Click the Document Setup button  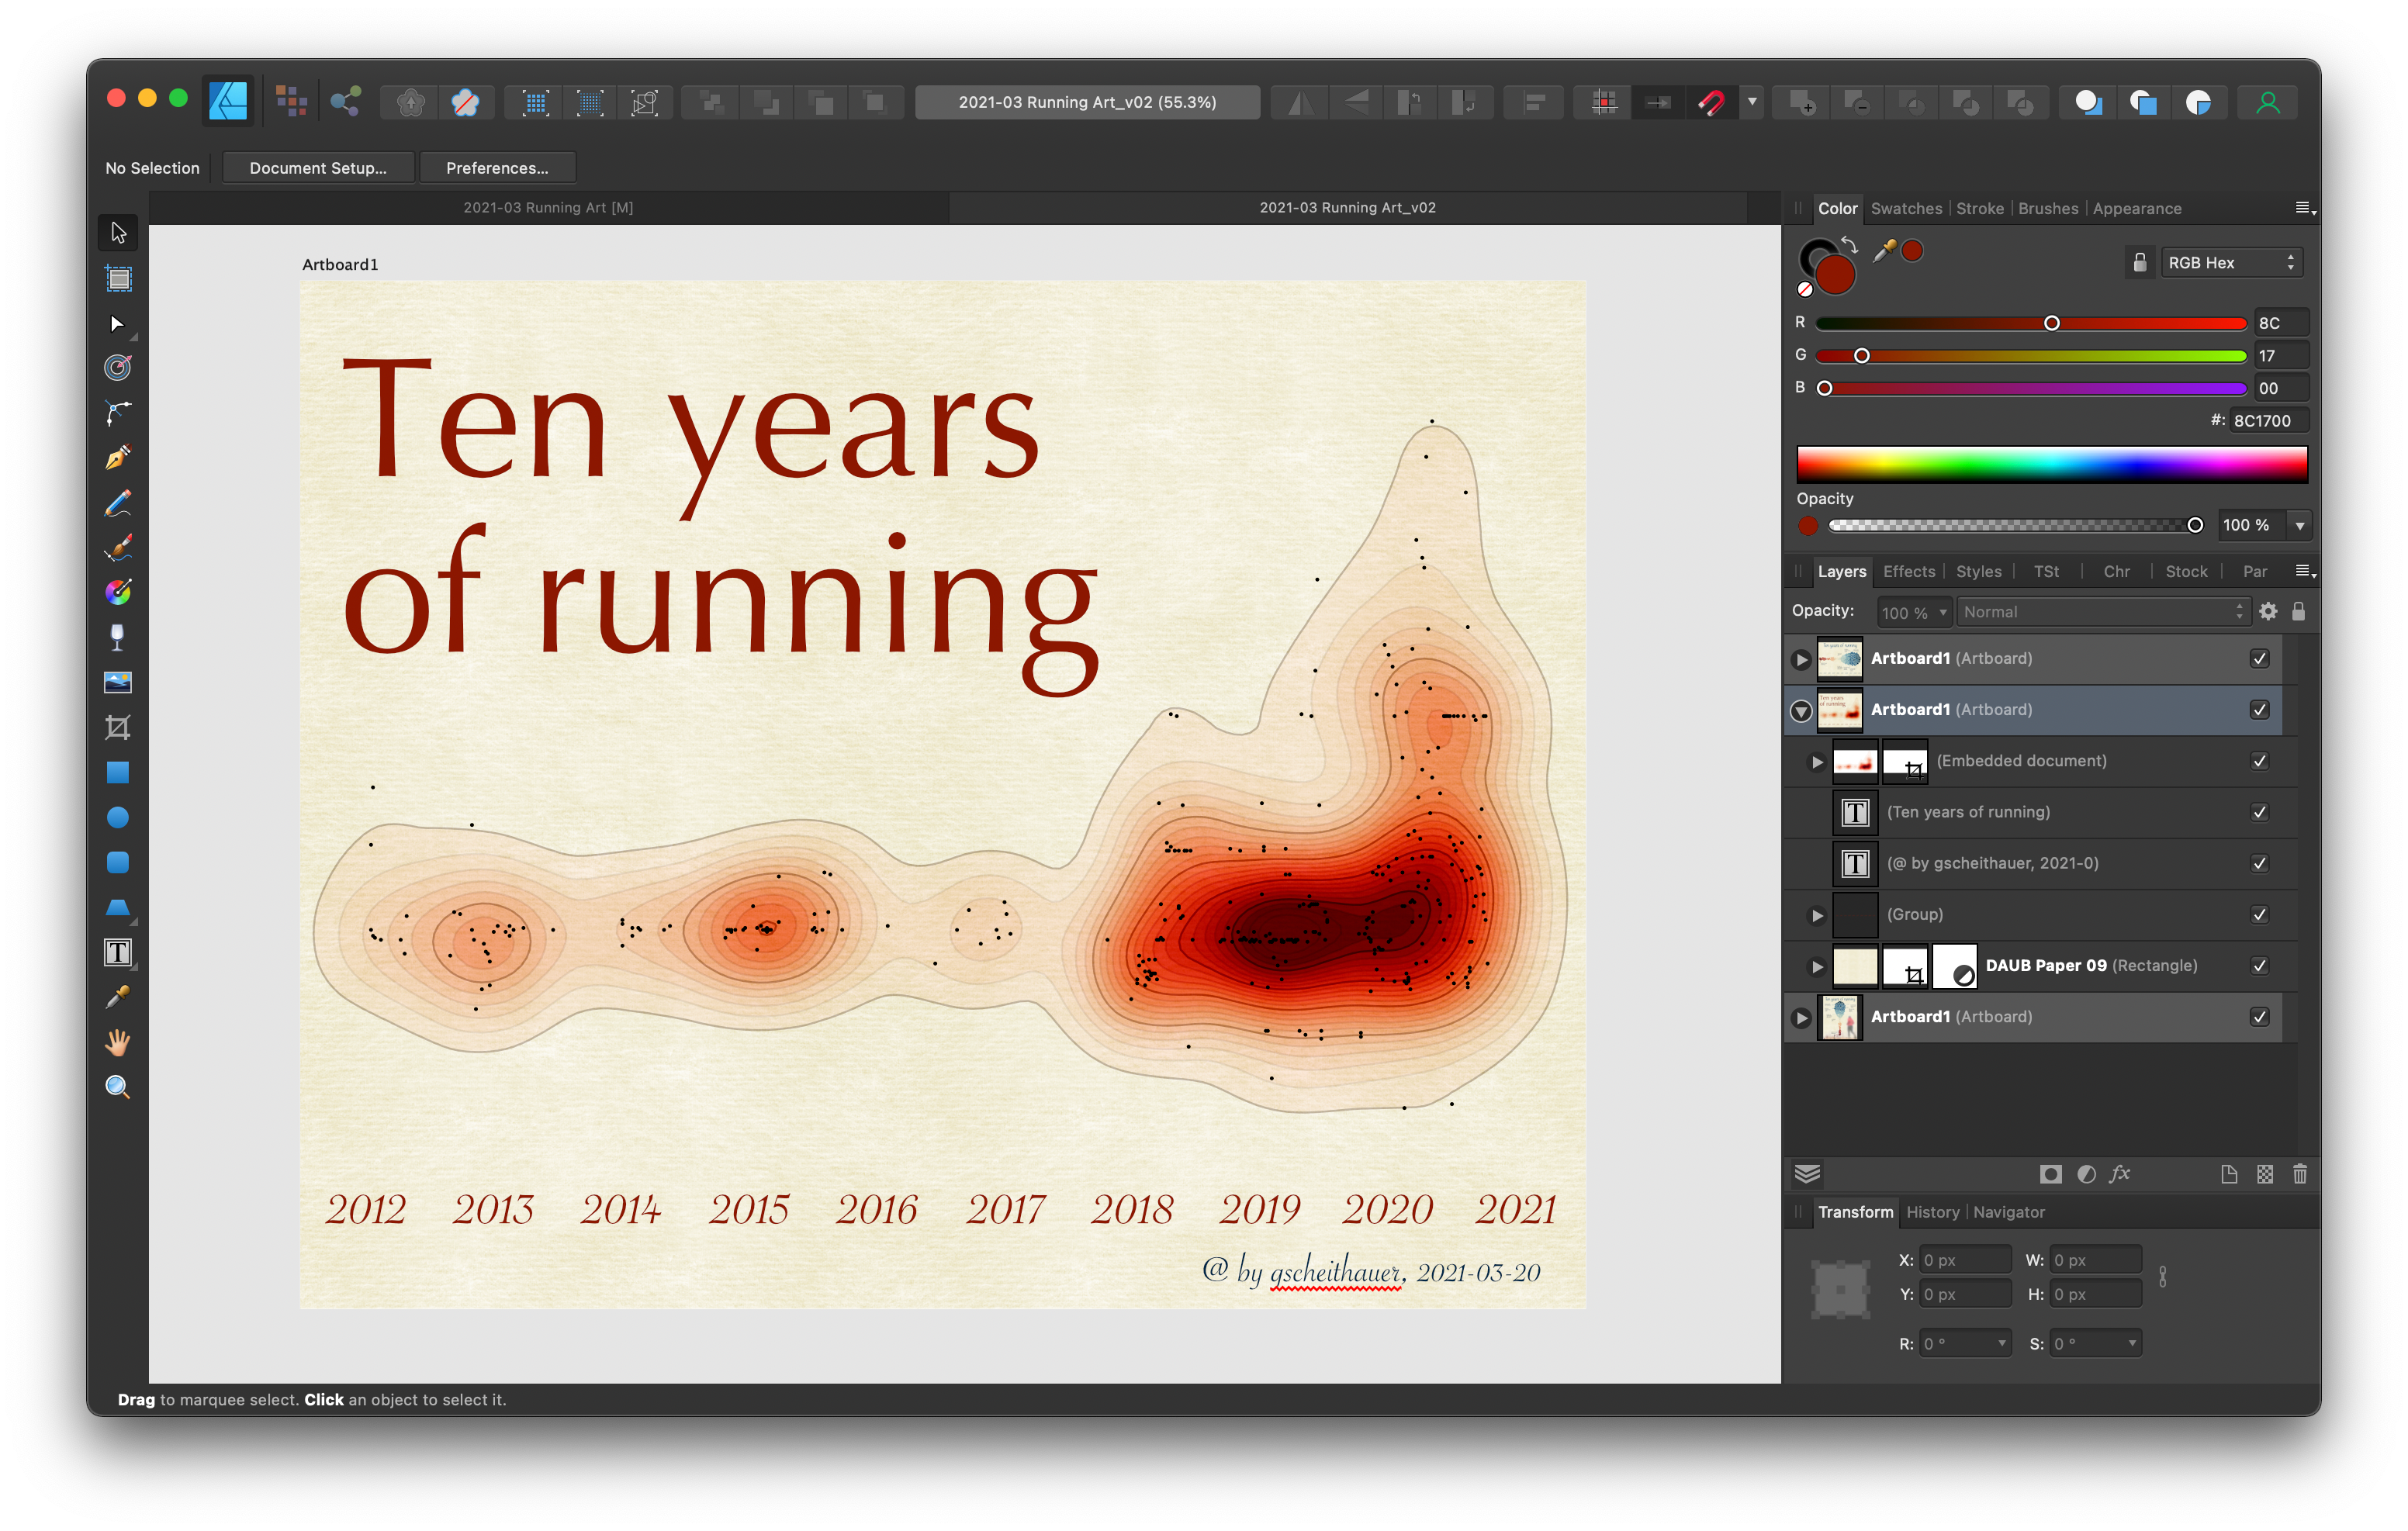pos(318,168)
